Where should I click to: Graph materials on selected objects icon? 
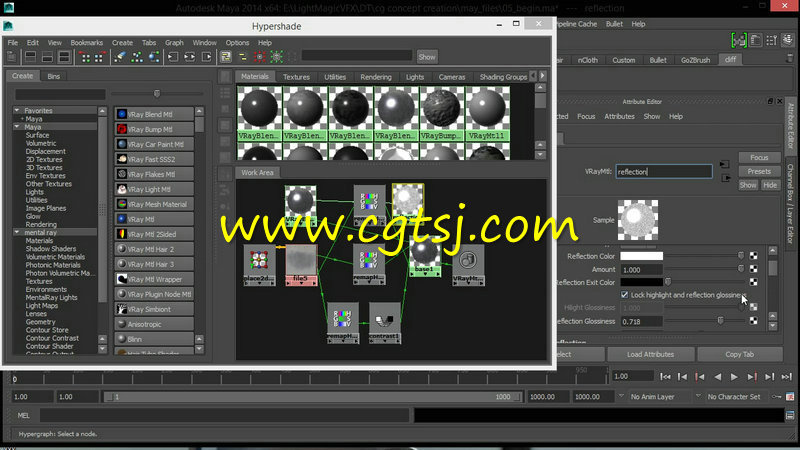(154, 57)
